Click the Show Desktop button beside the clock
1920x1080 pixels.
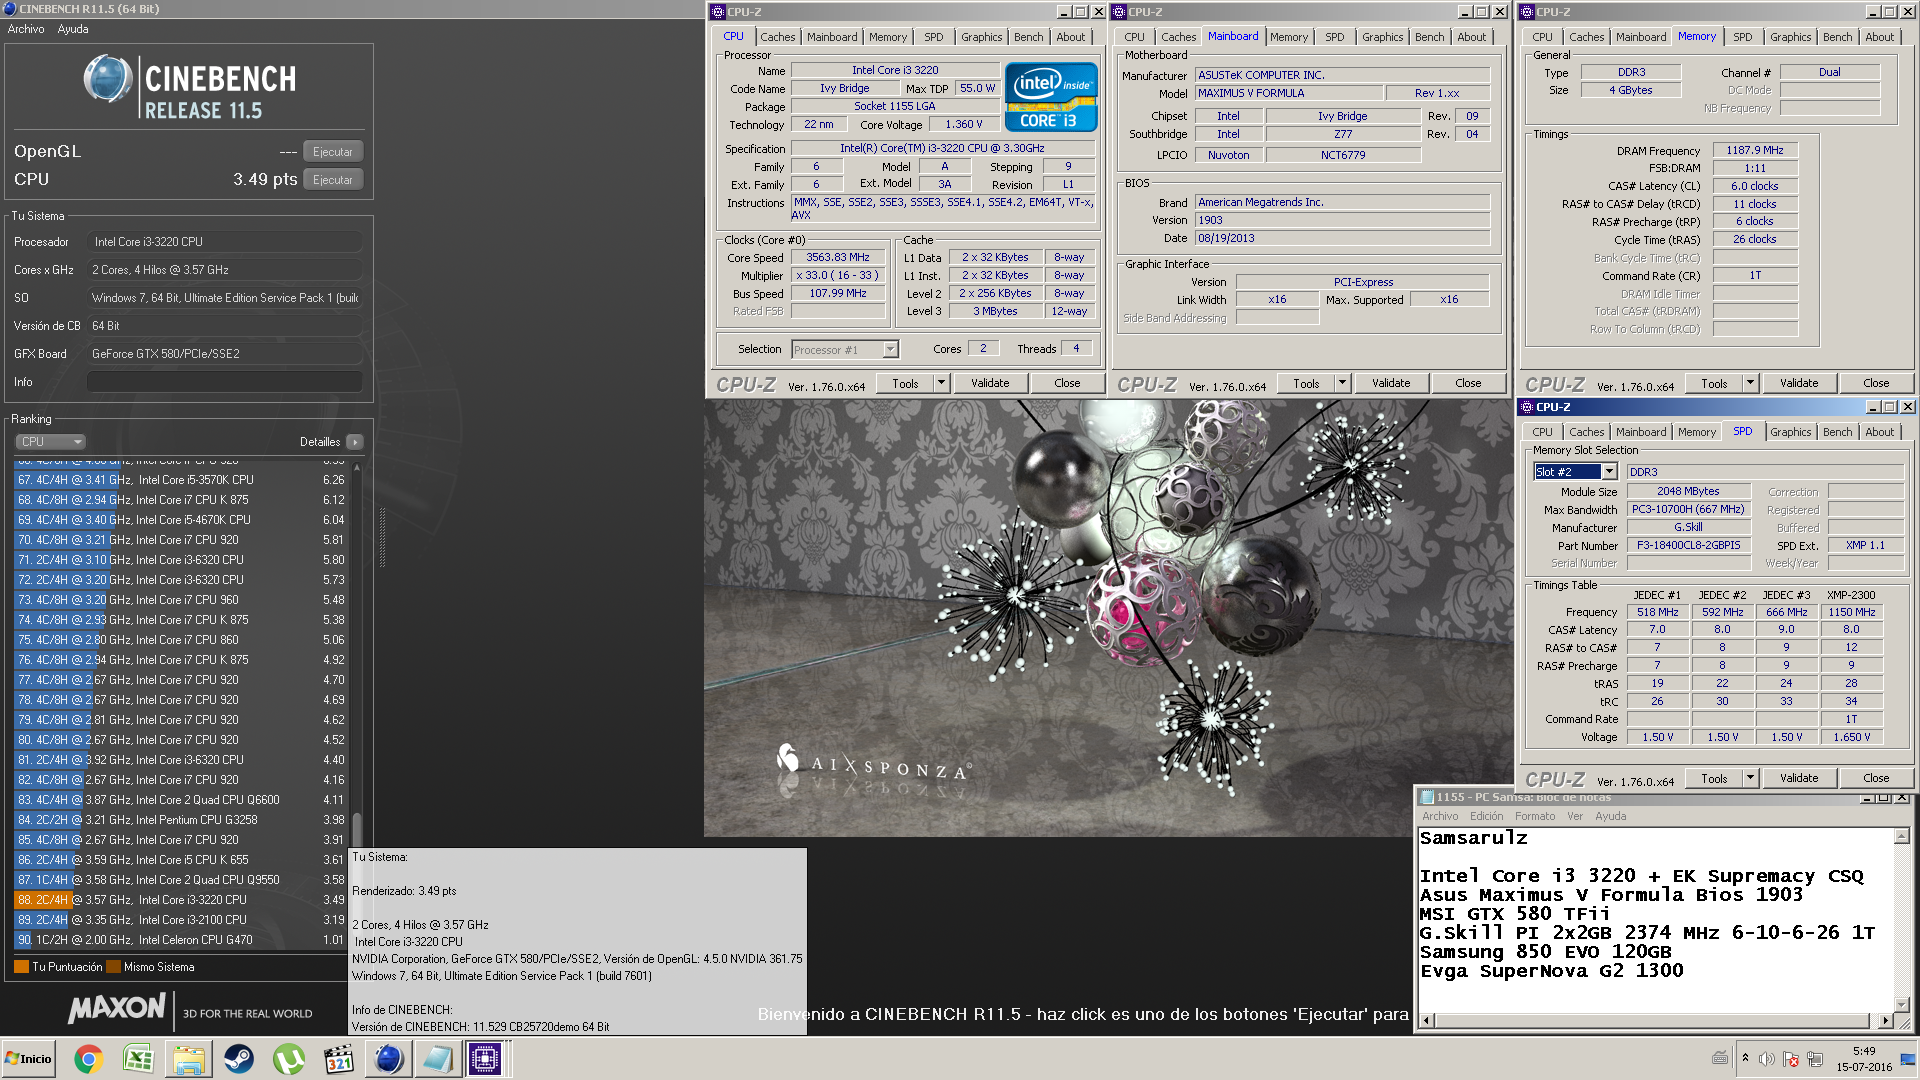point(1908,1059)
